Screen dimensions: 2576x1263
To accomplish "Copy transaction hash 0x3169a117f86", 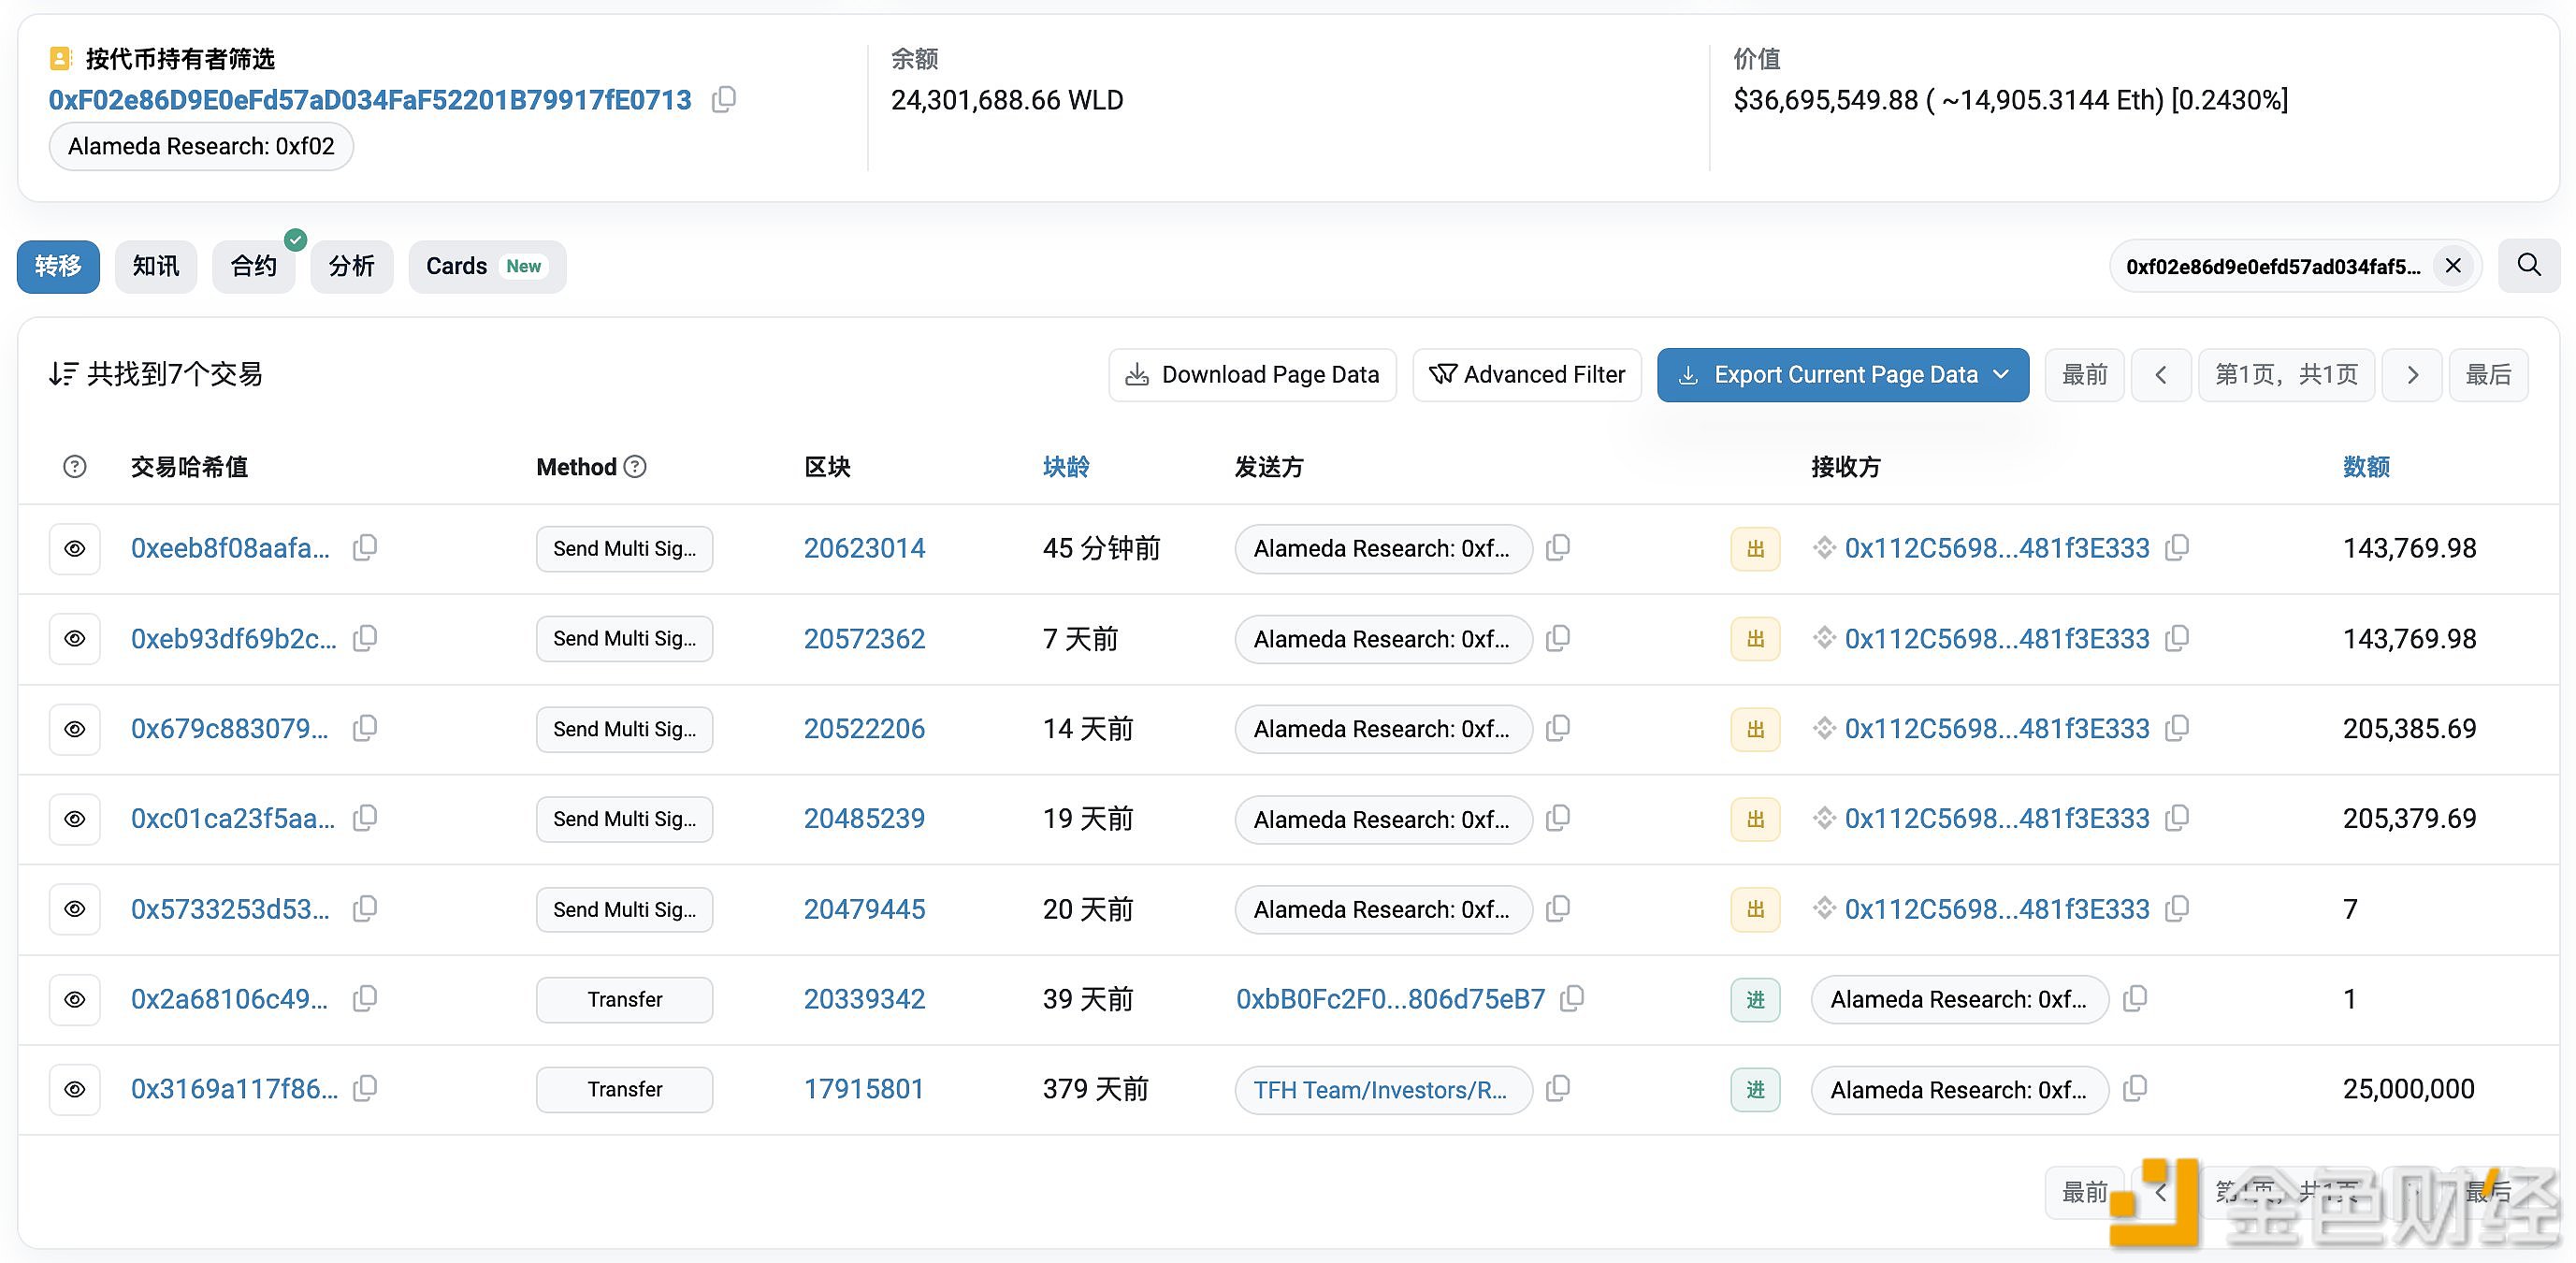I will [x=365, y=1088].
